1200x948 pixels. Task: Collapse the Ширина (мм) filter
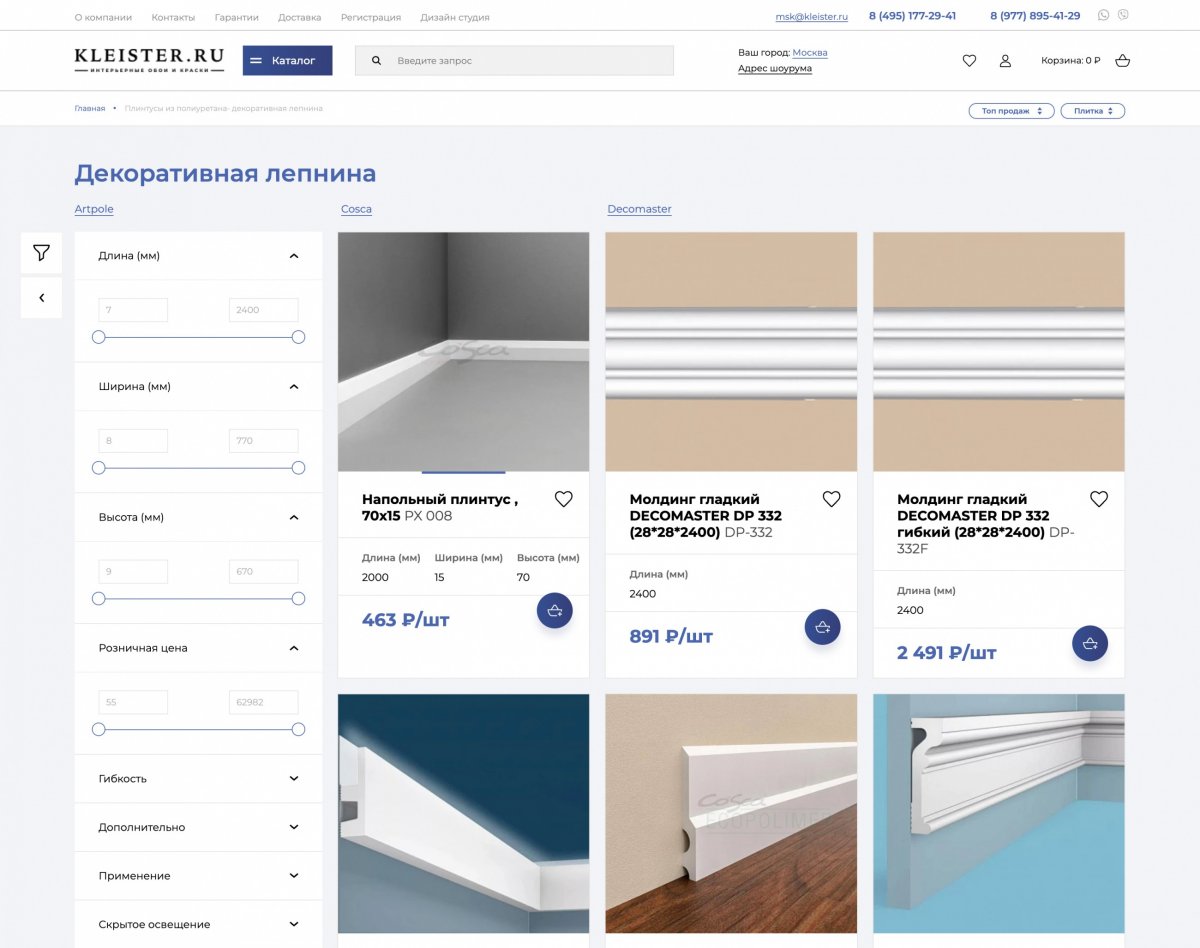click(x=294, y=387)
